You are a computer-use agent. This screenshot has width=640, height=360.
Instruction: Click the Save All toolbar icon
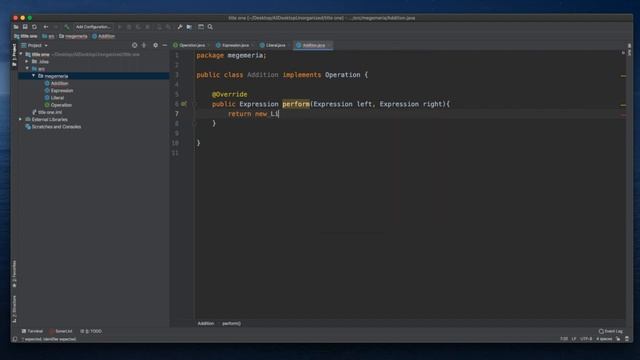[25, 27]
